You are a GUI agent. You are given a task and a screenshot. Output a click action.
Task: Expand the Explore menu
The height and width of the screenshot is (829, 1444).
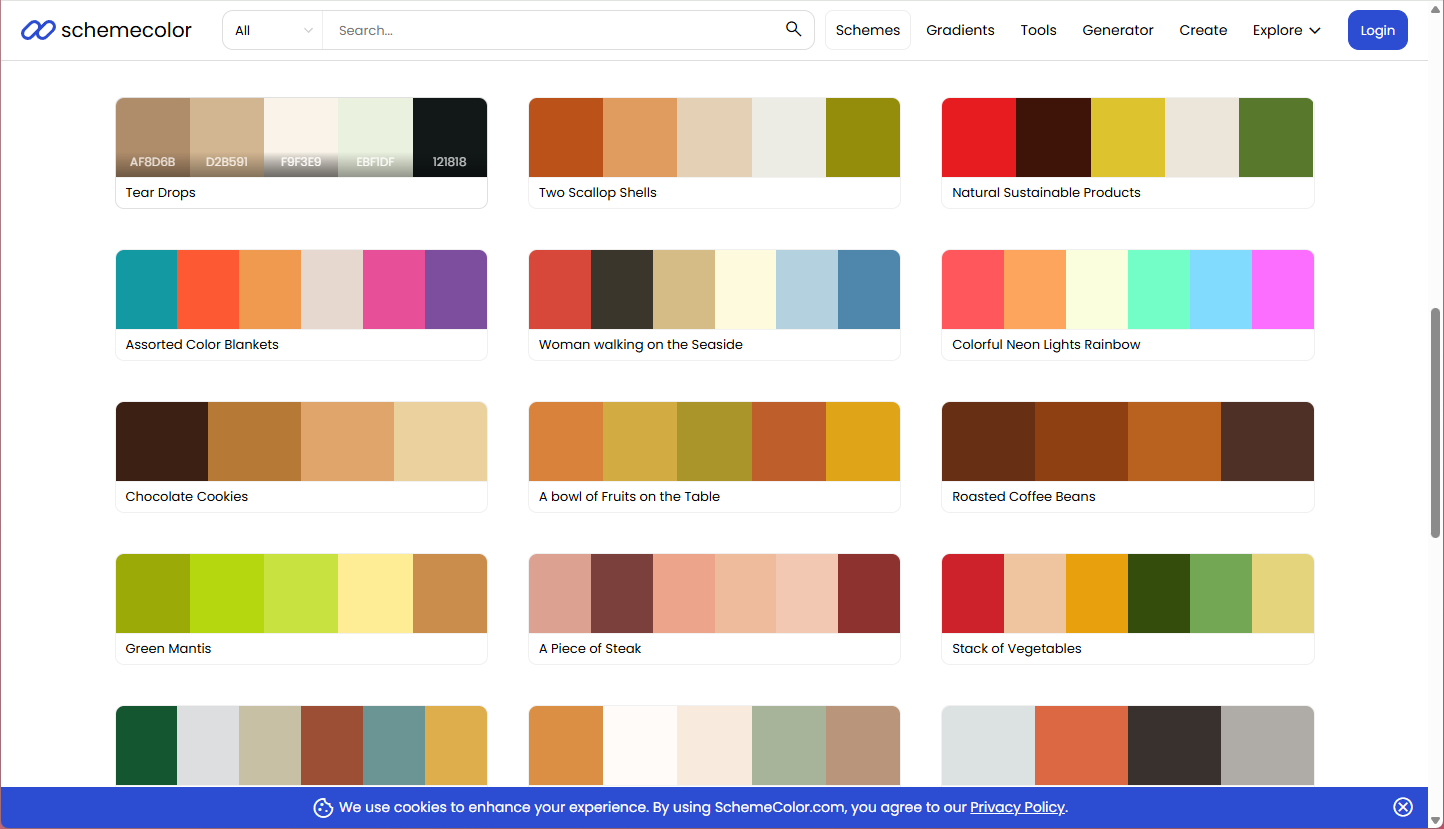pos(1286,30)
